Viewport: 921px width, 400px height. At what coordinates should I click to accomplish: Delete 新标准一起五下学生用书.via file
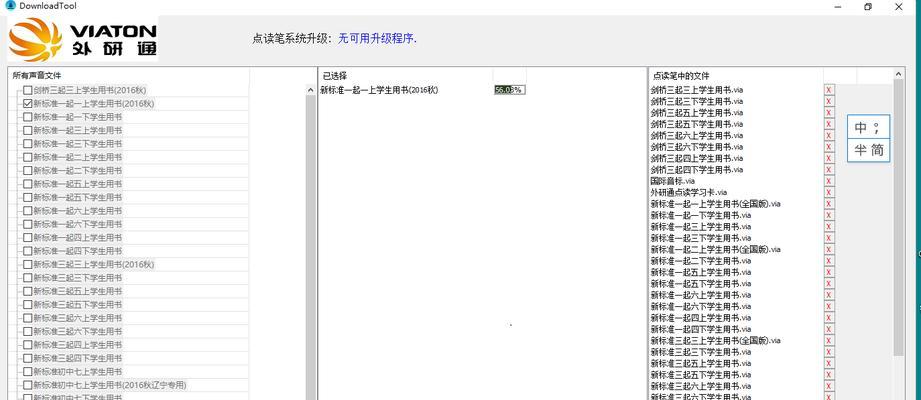point(829,284)
